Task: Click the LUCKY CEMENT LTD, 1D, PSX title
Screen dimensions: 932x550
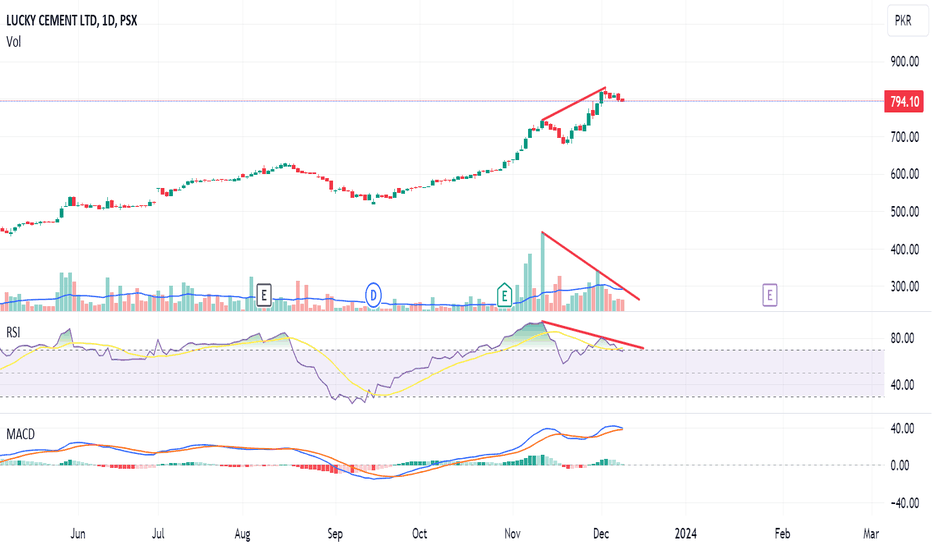Action: (x=71, y=20)
